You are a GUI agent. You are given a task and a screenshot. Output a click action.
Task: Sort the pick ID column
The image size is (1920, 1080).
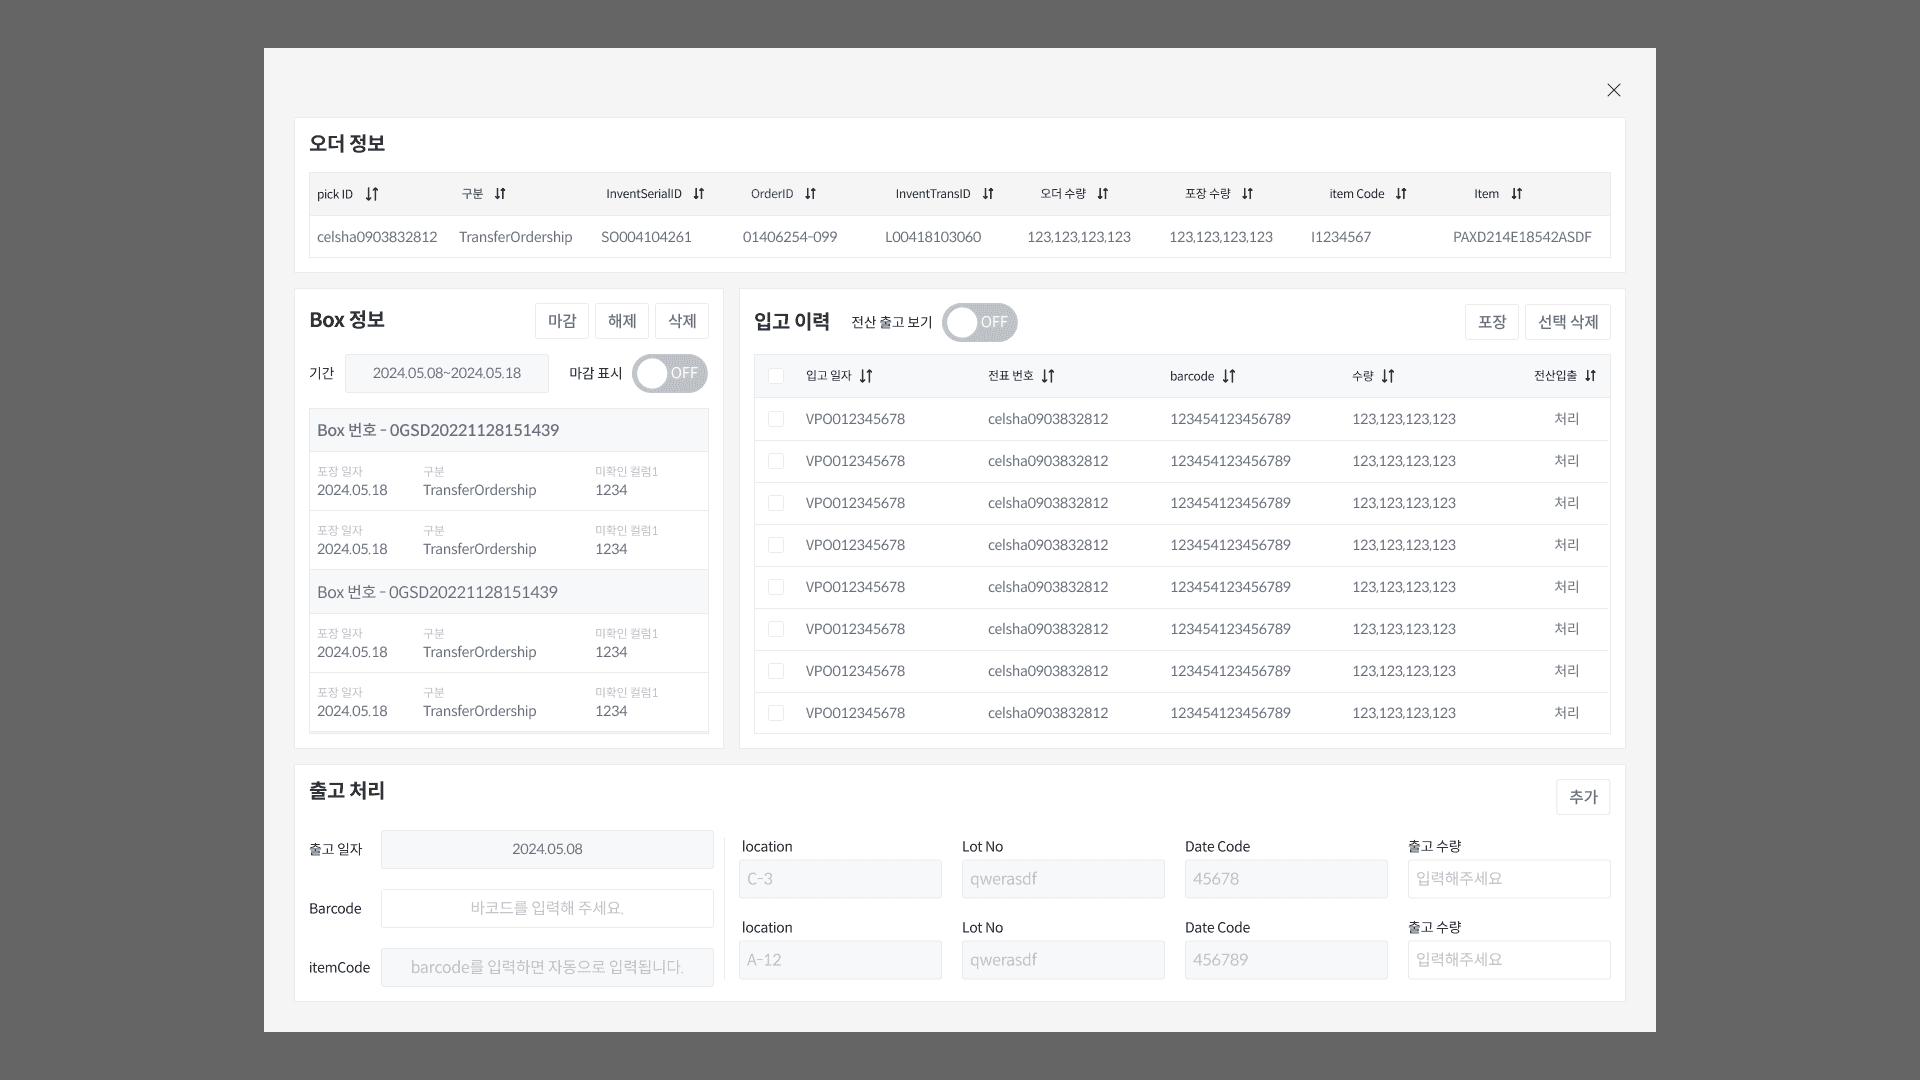coord(371,194)
